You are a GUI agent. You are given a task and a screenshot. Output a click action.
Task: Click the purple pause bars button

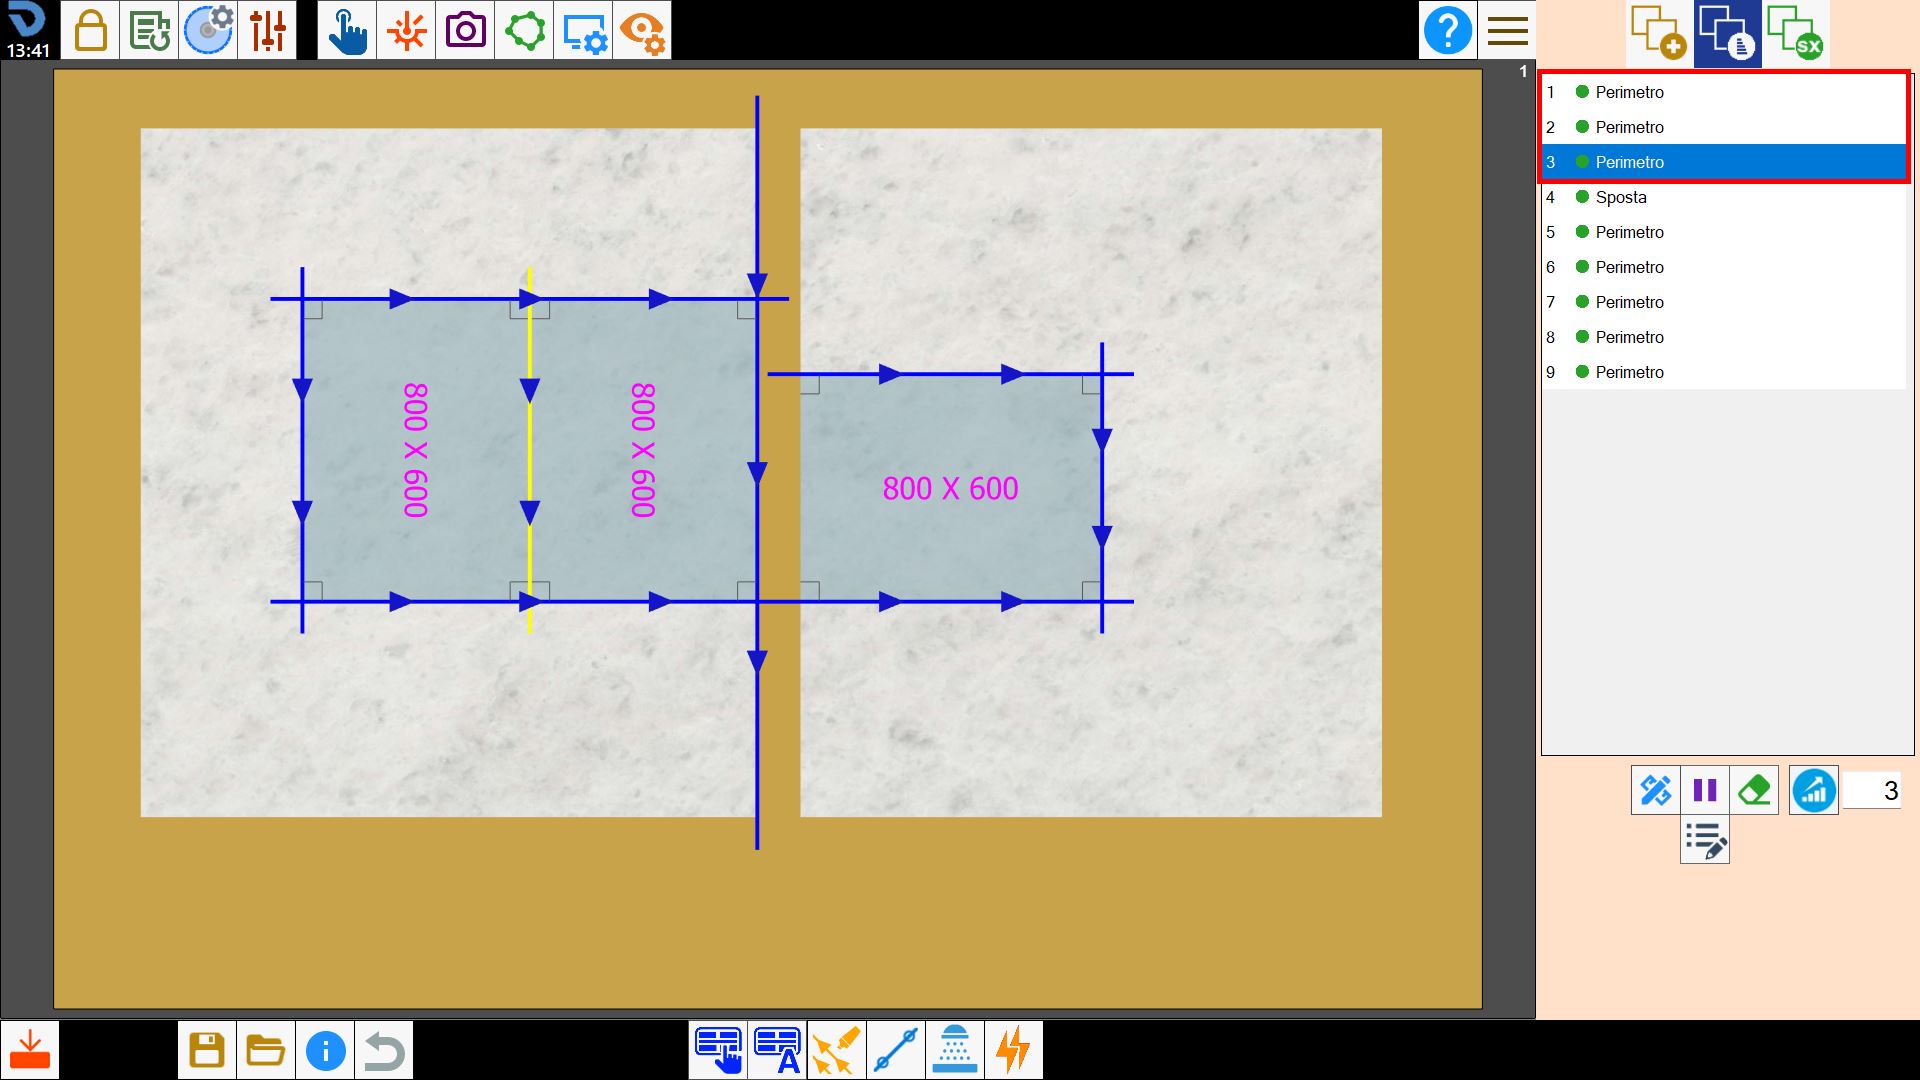pyautogui.click(x=1705, y=791)
